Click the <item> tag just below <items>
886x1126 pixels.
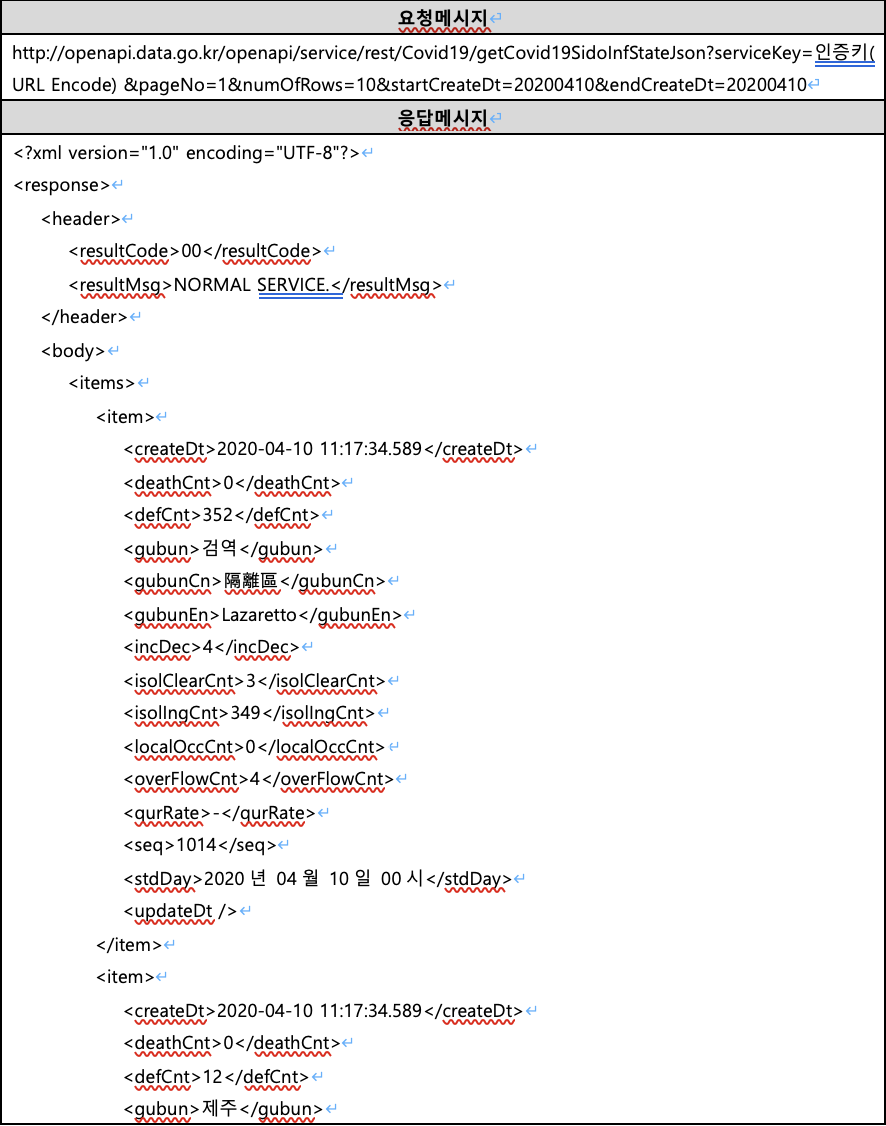(125, 417)
